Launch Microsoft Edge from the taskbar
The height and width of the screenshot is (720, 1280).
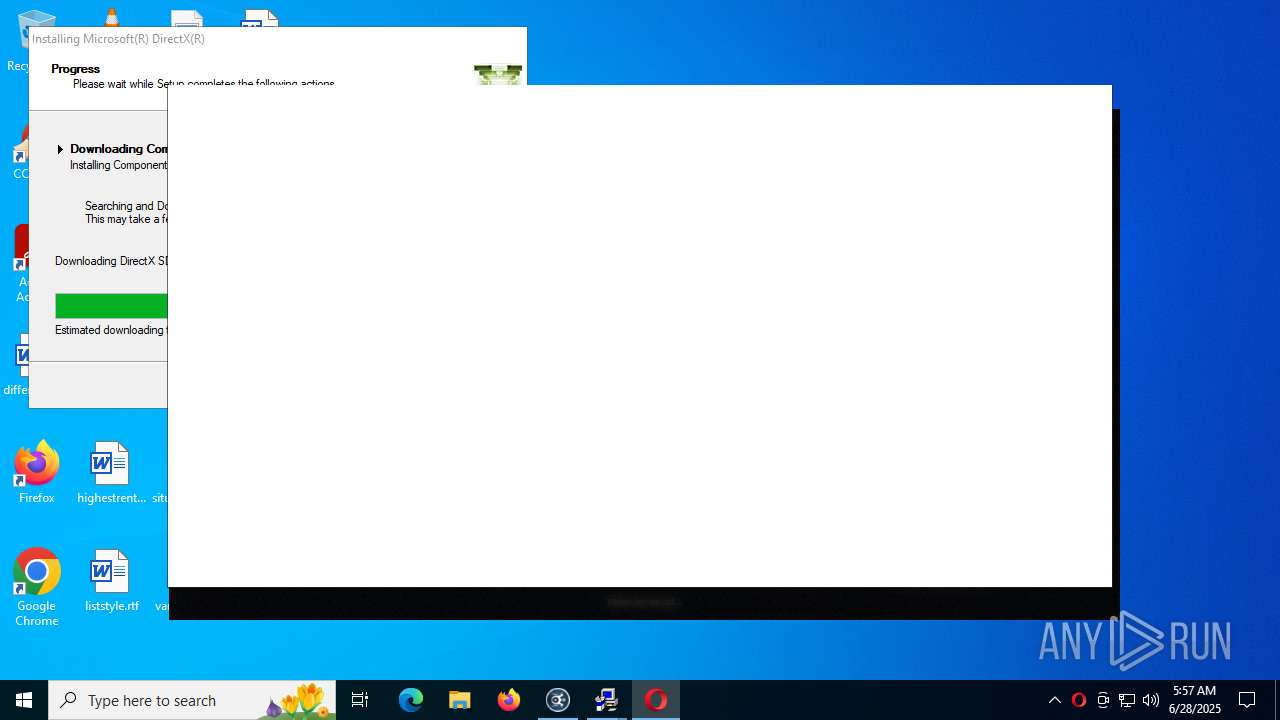(411, 700)
